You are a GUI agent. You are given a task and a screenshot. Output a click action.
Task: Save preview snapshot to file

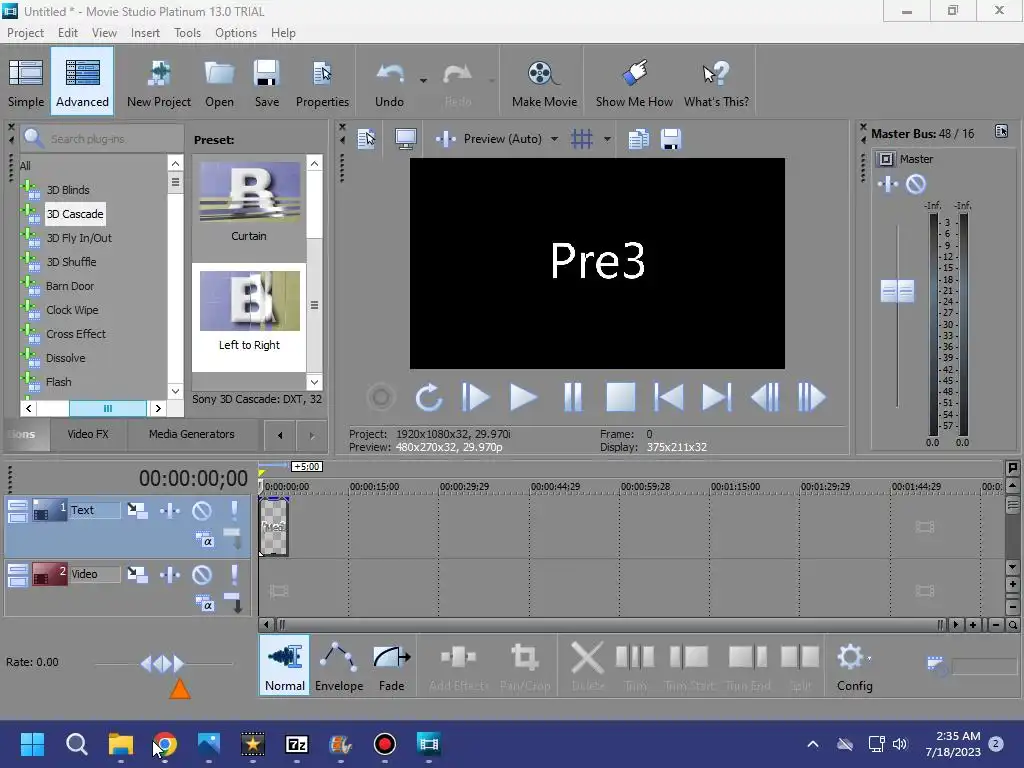pyautogui.click(x=671, y=138)
